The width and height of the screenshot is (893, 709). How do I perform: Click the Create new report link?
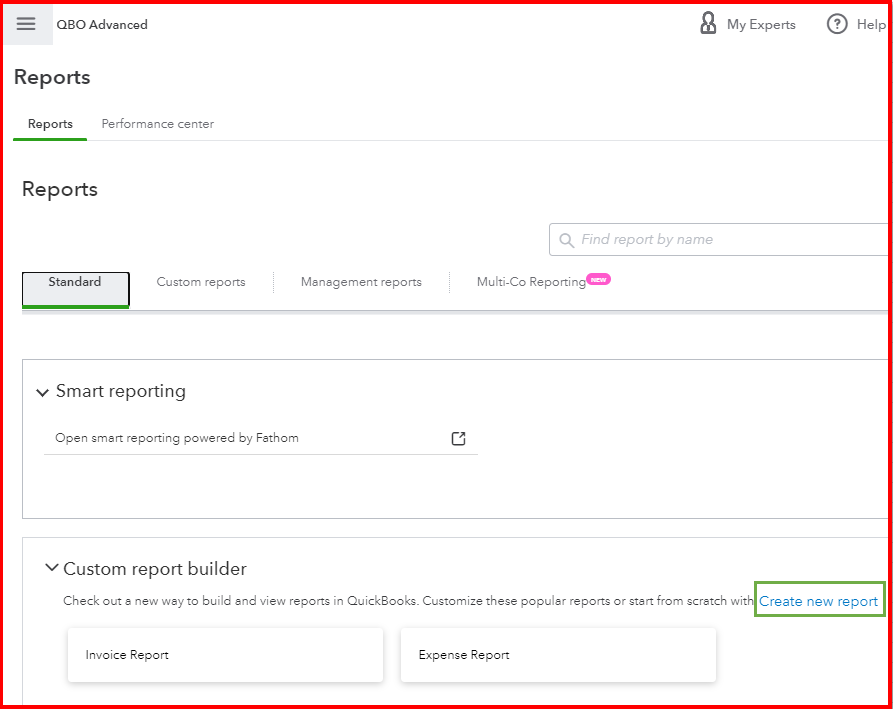tap(819, 600)
